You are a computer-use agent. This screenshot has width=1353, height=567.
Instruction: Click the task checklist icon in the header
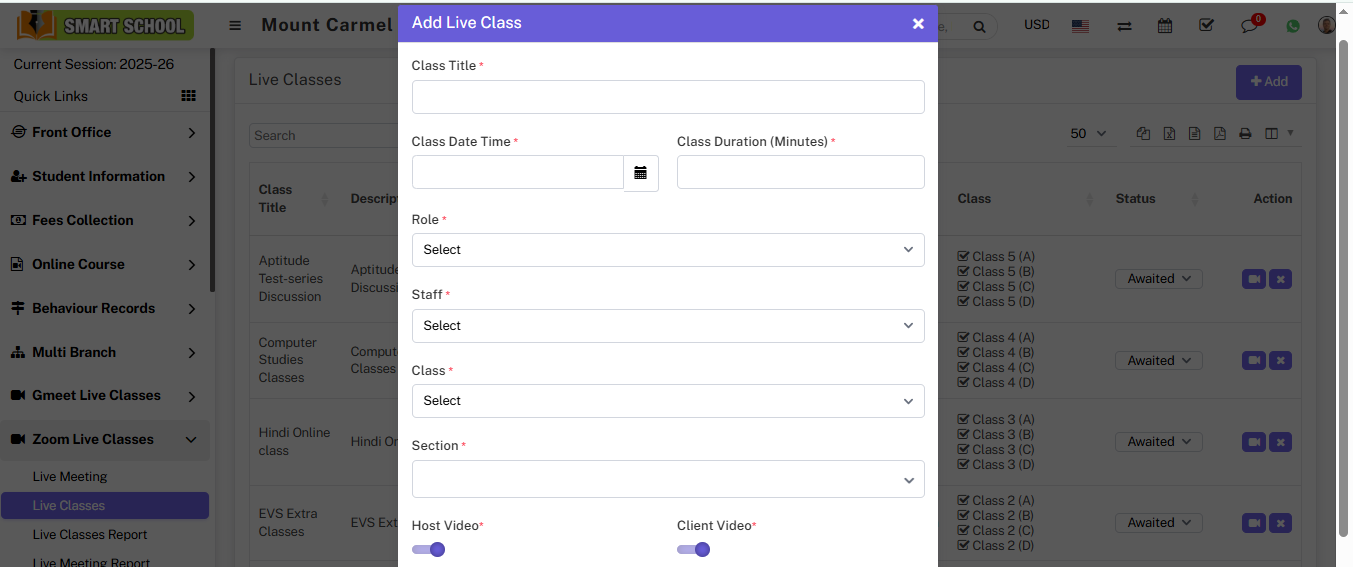(x=1206, y=26)
